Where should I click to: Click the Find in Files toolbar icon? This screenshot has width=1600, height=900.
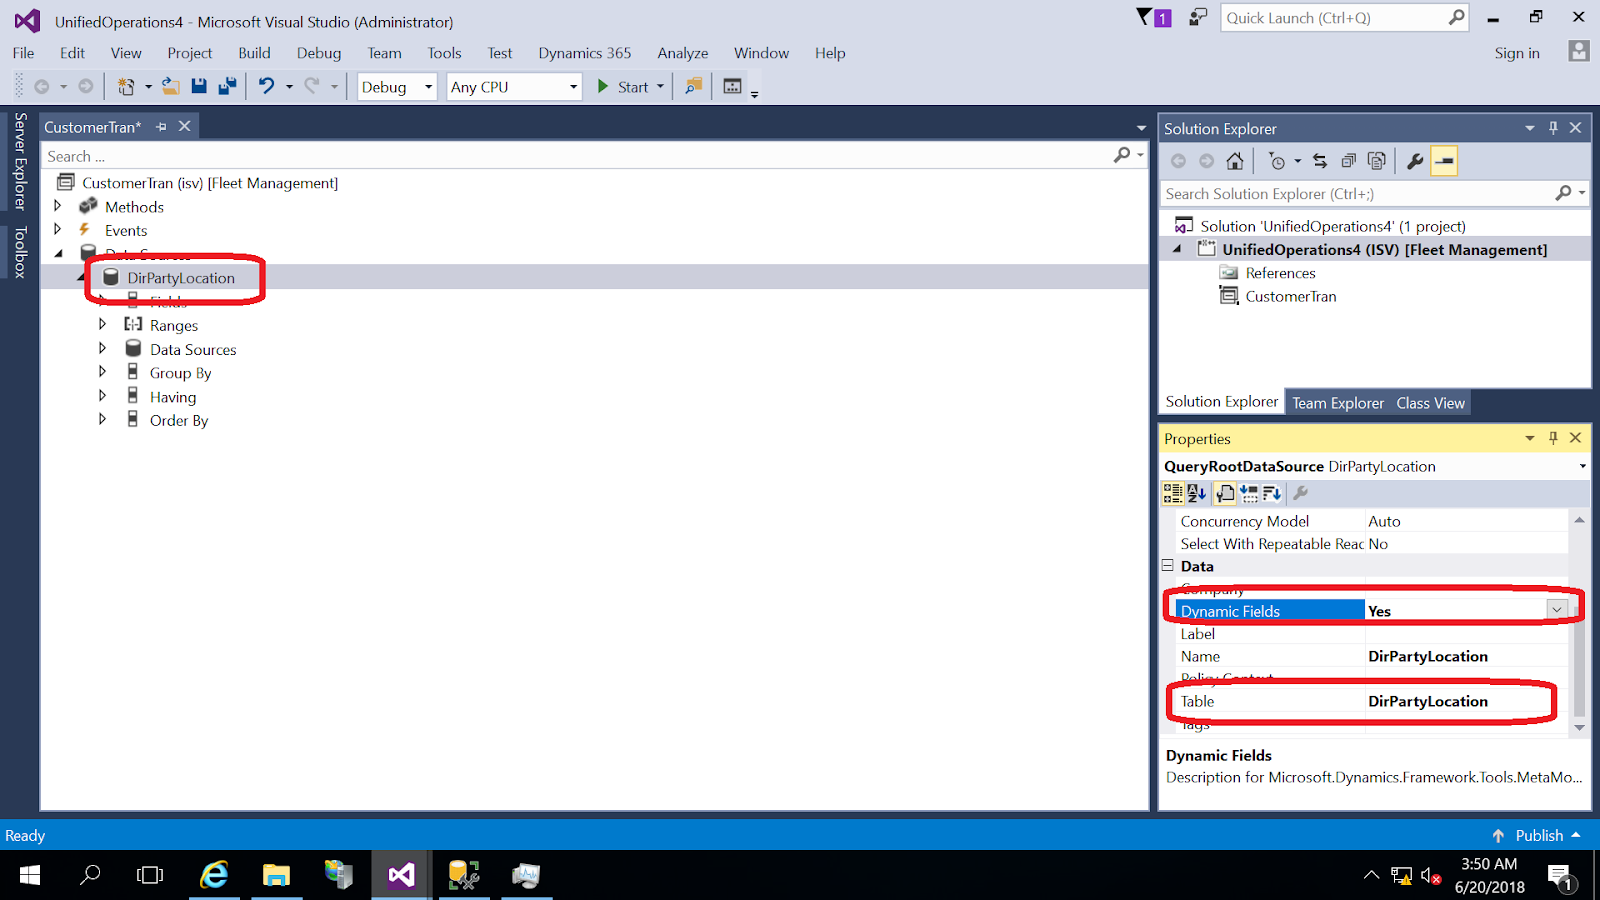[x=693, y=87]
